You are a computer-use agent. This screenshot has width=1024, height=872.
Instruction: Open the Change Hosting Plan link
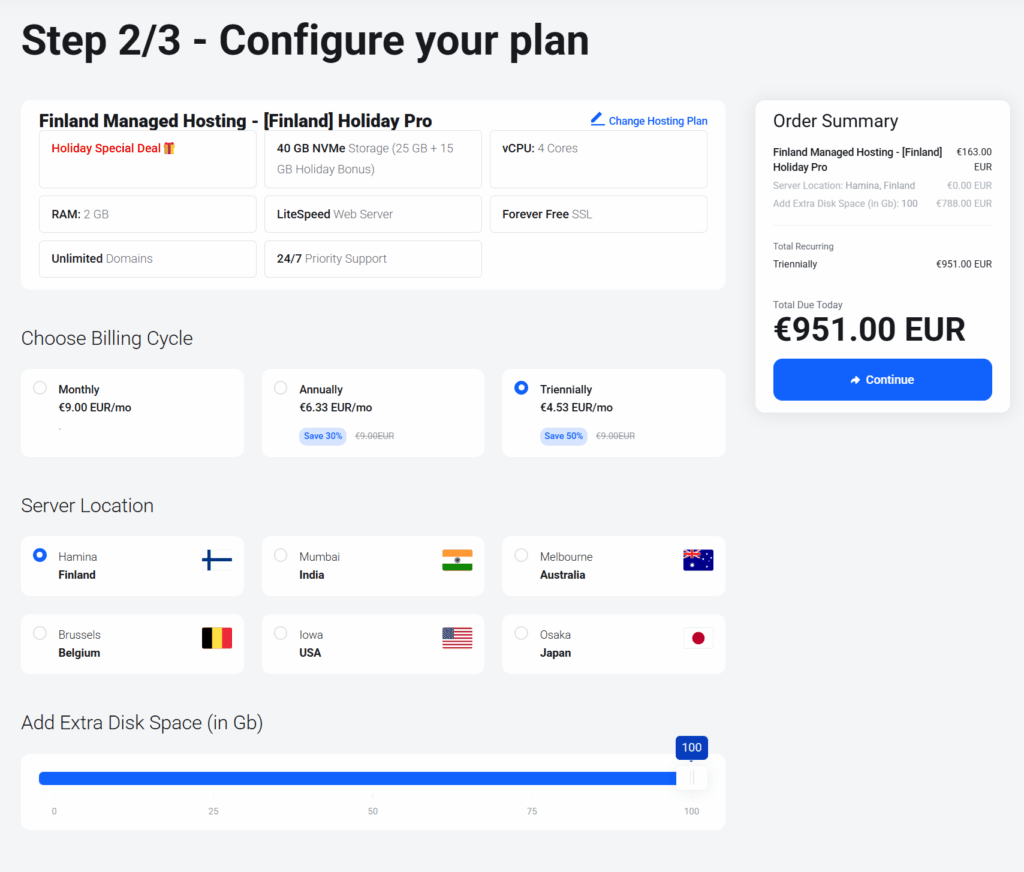(x=658, y=121)
